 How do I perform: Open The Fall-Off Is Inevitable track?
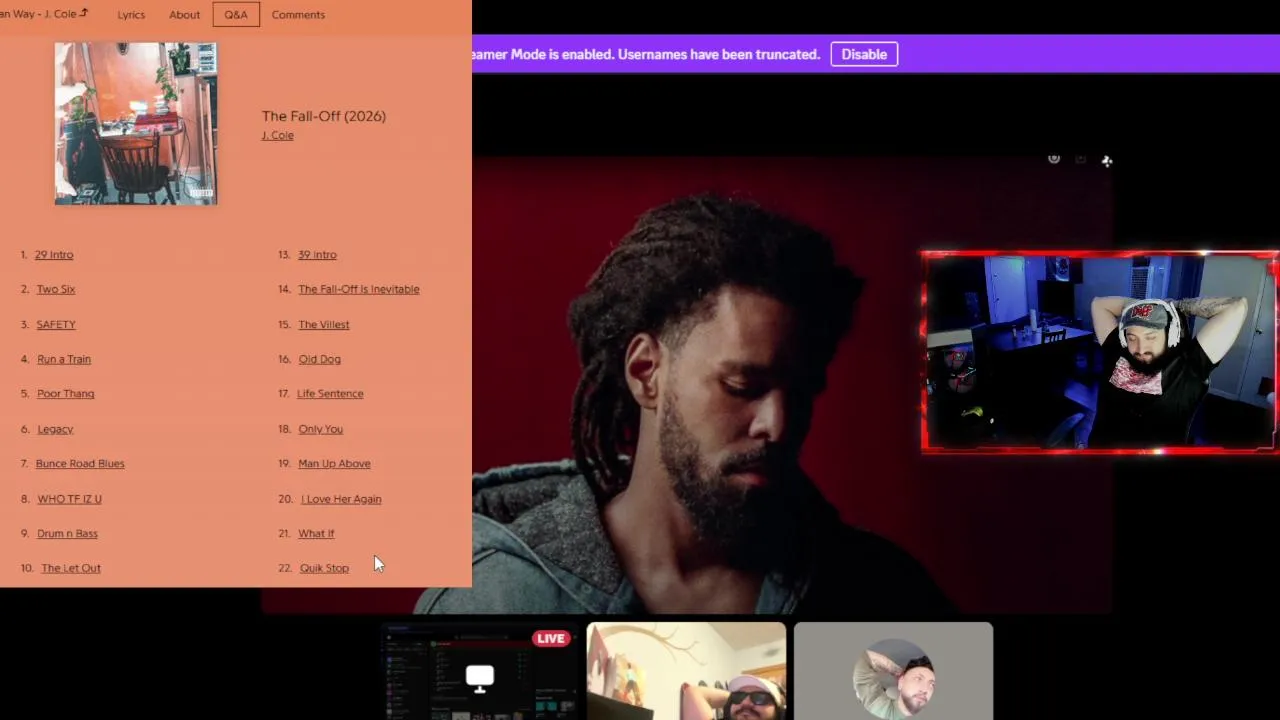359,289
